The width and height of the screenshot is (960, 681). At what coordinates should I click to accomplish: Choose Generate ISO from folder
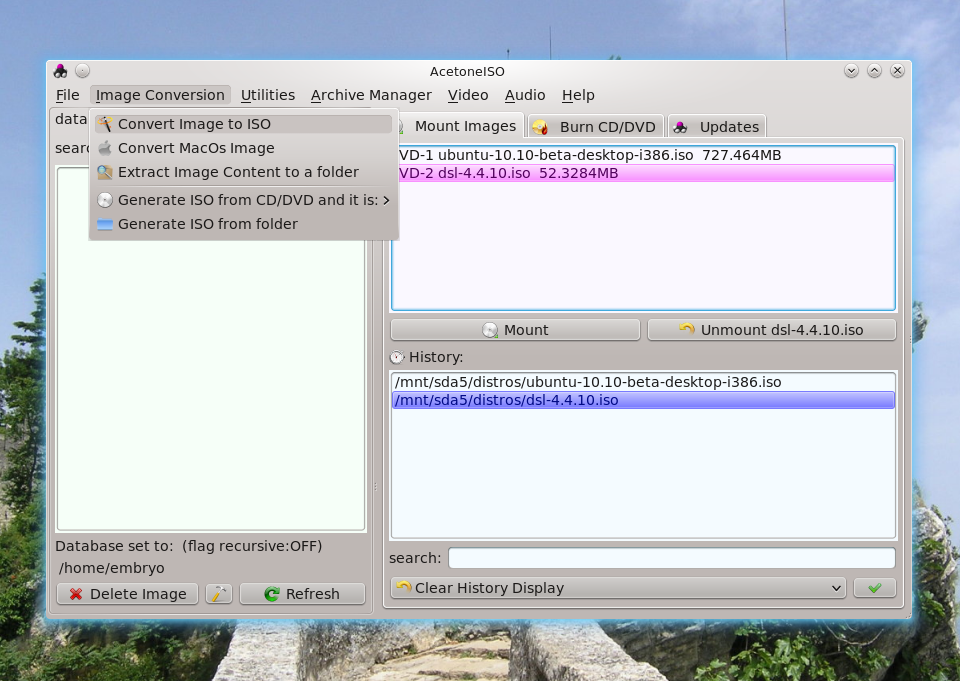pos(244,224)
